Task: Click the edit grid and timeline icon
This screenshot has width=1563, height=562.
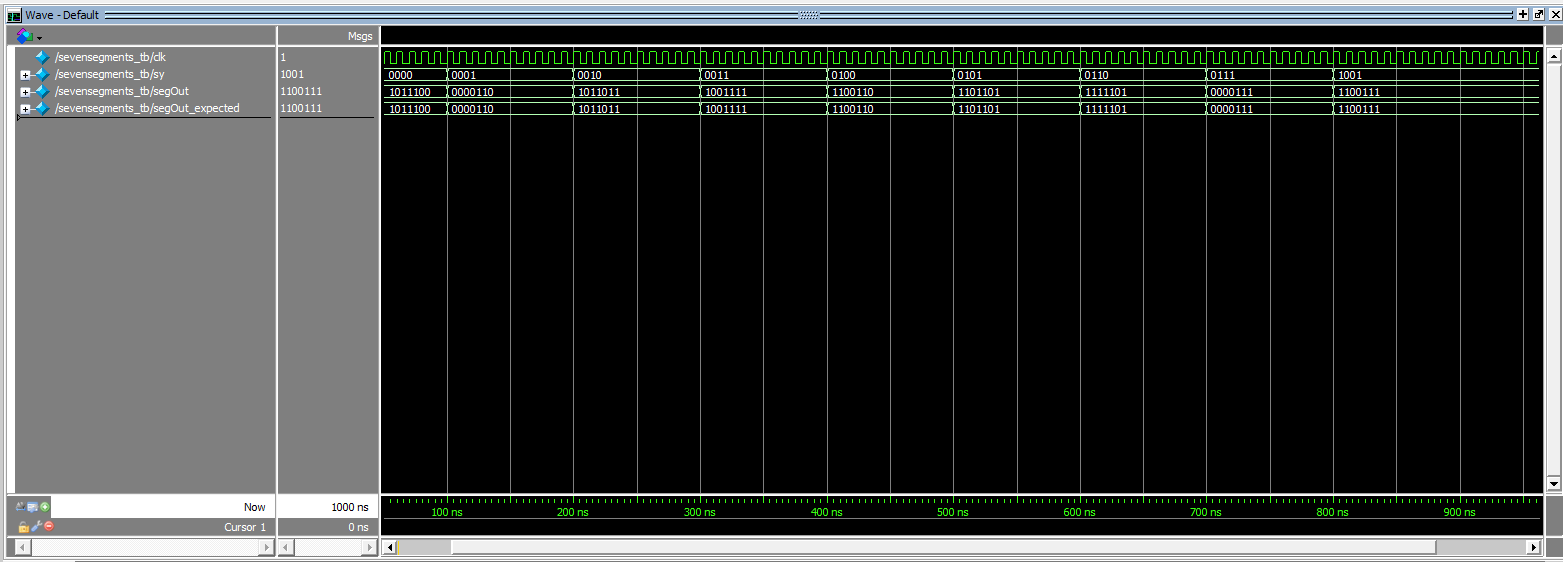Action: click(x=33, y=507)
